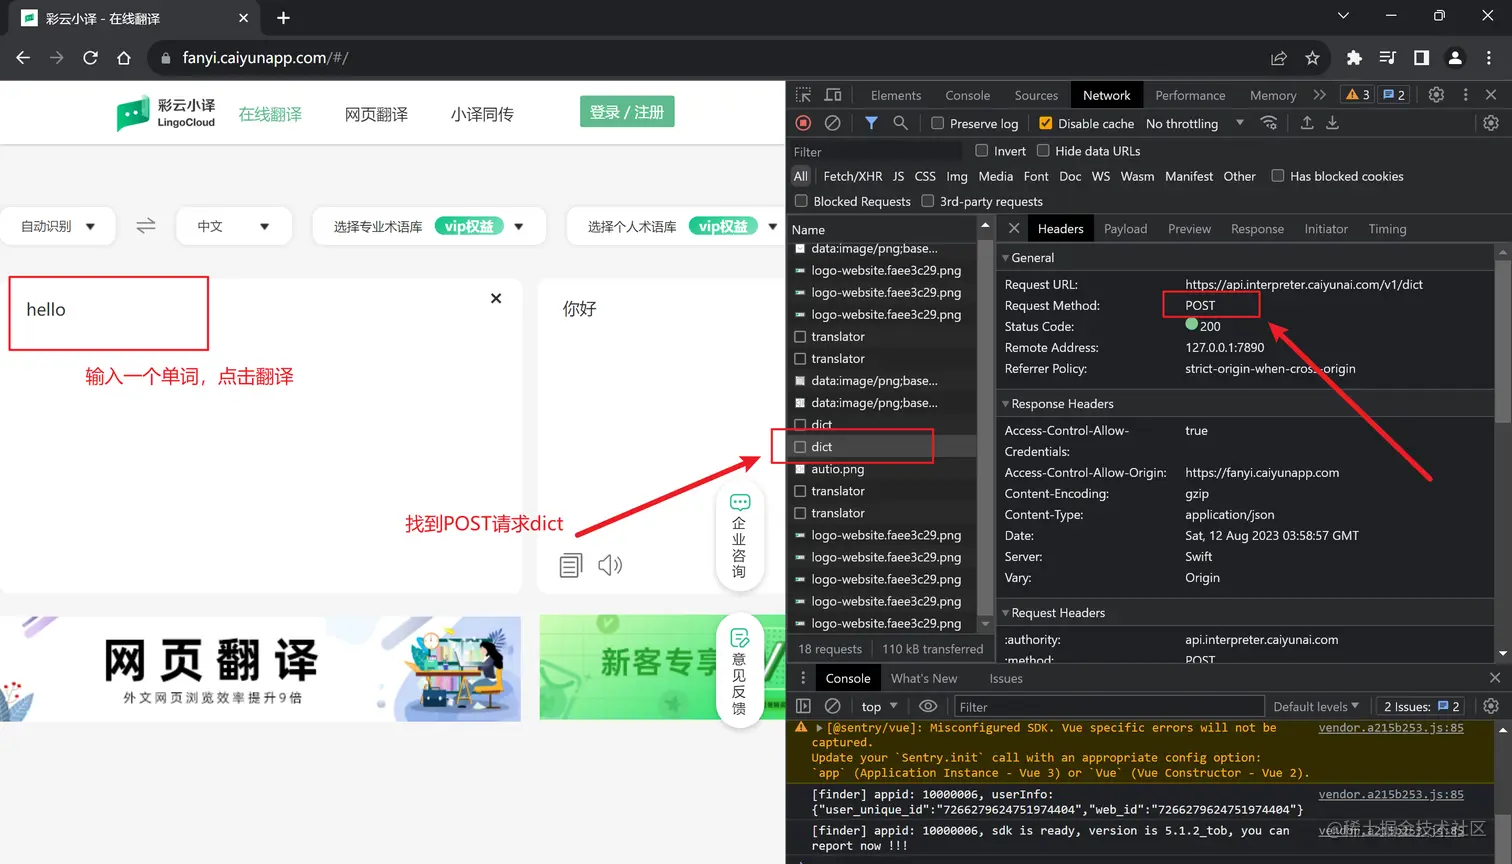Open DevTools settings gear
Image resolution: width=1512 pixels, height=864 pixels.
(1436, 95)
